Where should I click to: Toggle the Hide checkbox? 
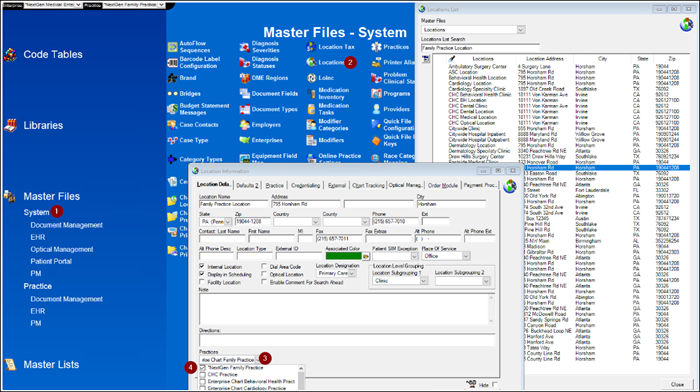pos(495,384)
